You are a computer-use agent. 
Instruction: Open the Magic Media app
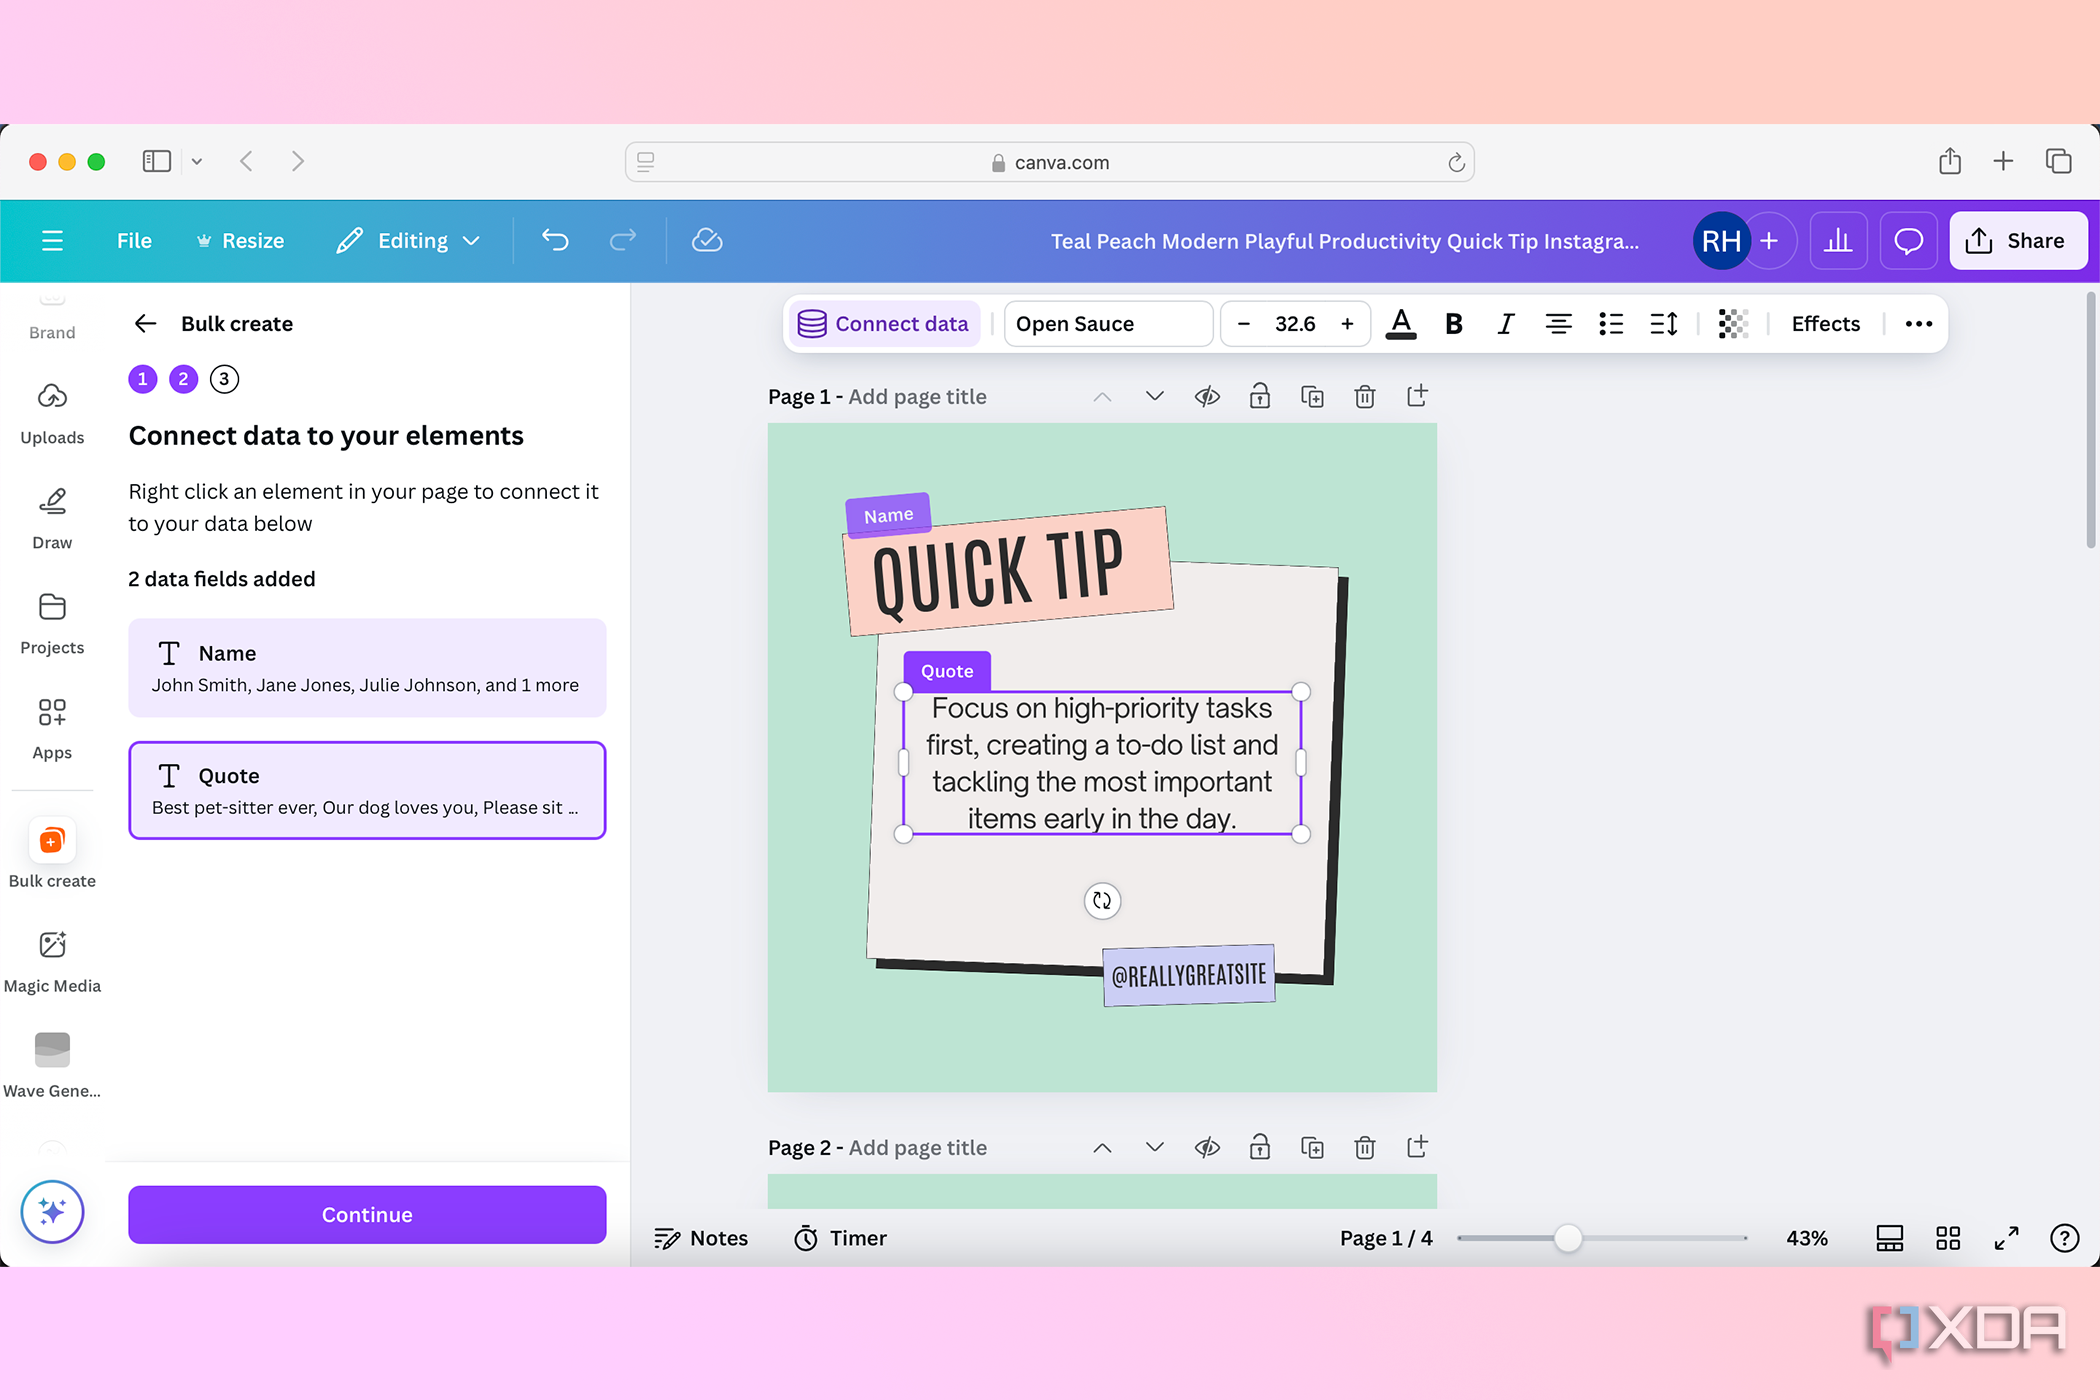pos(52,961)
